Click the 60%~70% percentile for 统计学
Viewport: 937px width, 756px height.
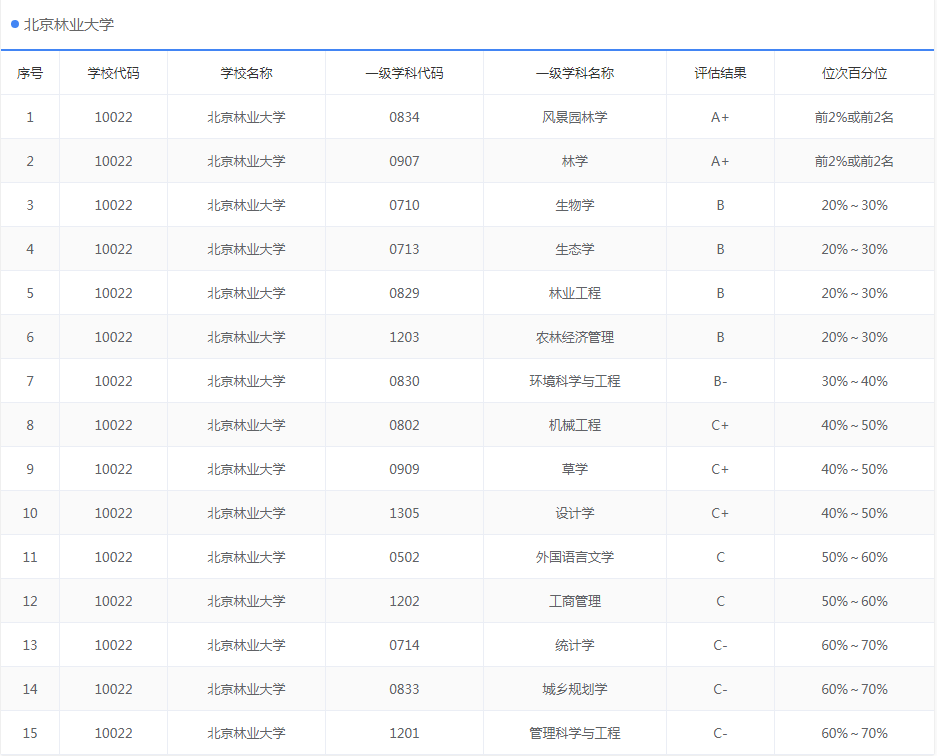(x=855, y=645)
